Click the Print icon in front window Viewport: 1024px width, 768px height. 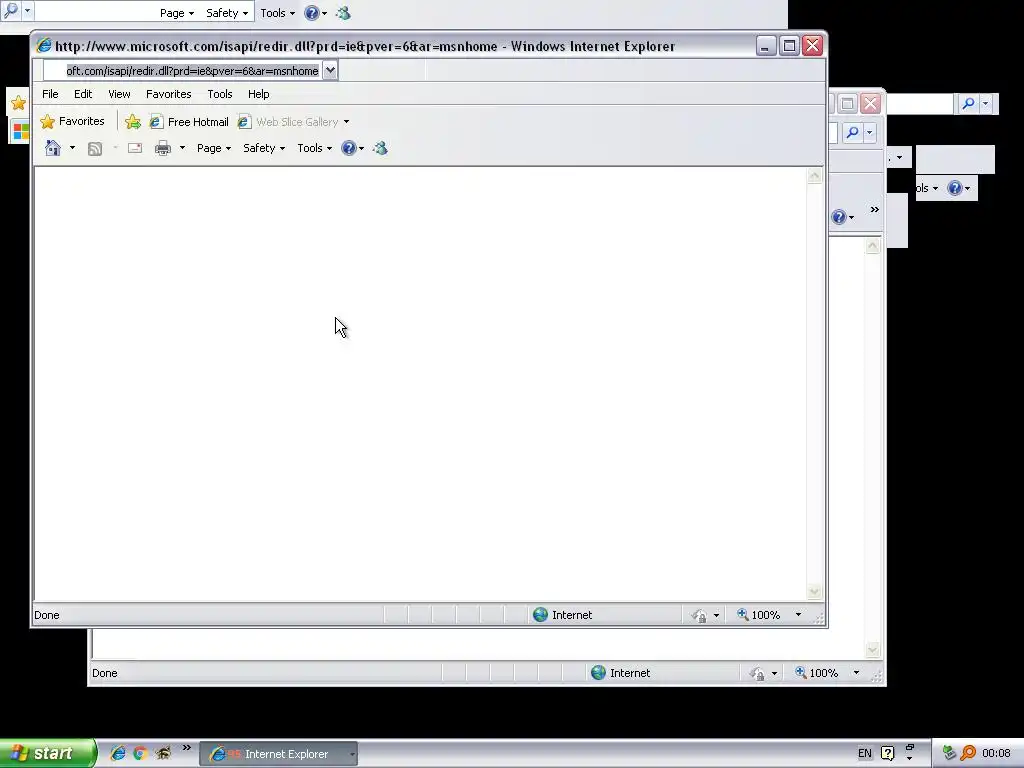coord(163,148)
